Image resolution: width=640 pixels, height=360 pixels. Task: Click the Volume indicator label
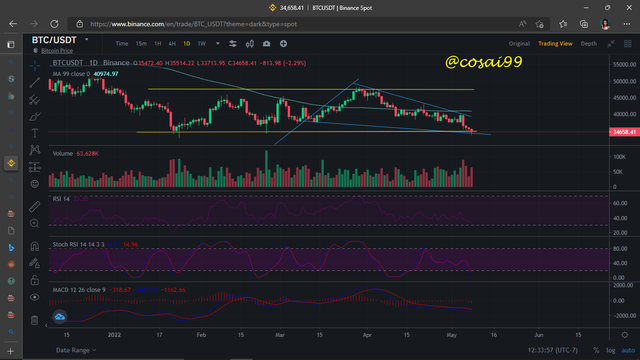coord(62,153)
